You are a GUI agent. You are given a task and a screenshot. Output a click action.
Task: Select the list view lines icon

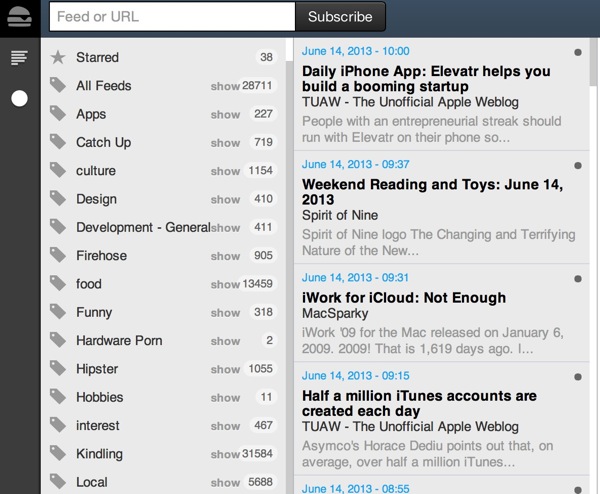pos(19,58)
